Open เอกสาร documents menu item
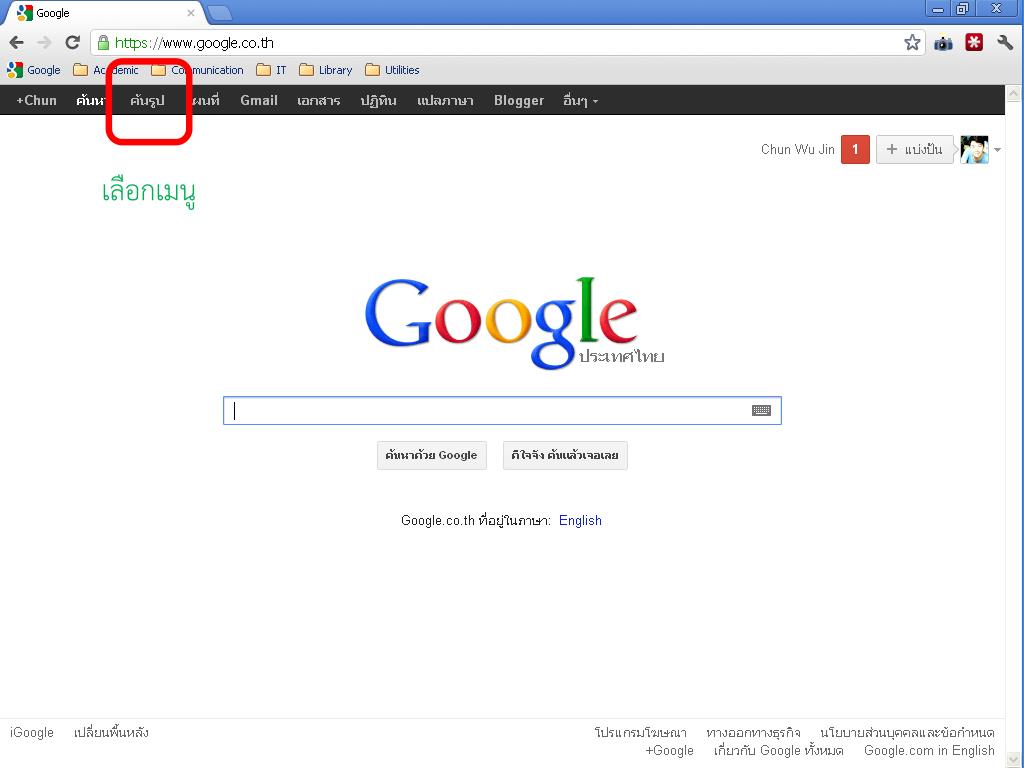 tap(319, 101)
